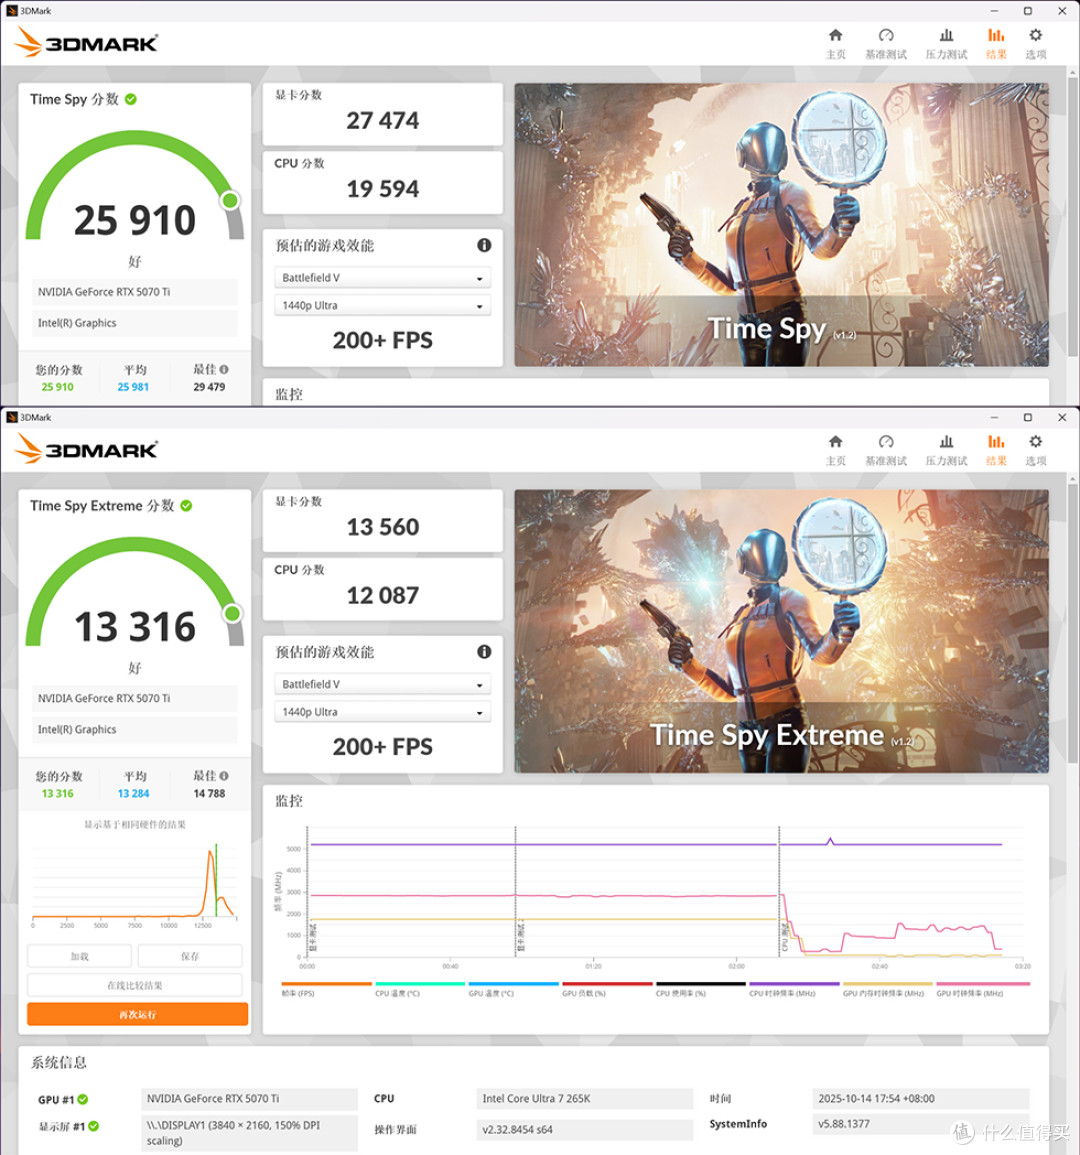Open the 1440p Ultra dropdown in Time Spy Extreme window
The width and height of the screenshot is (1080, 1155).
tap(382, 712)
